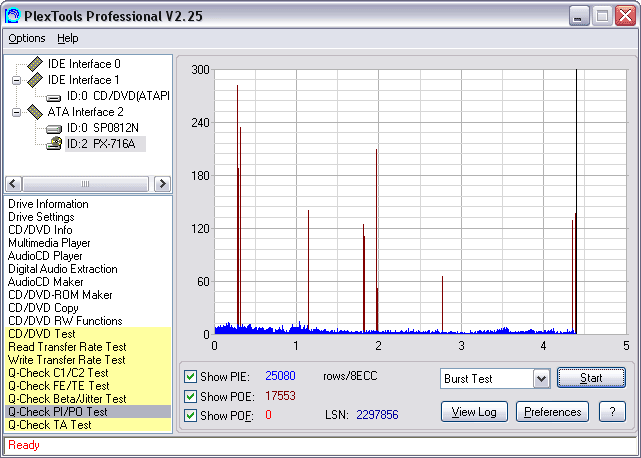Select Q-Check PI/PO Test

[x=88, y=412]
